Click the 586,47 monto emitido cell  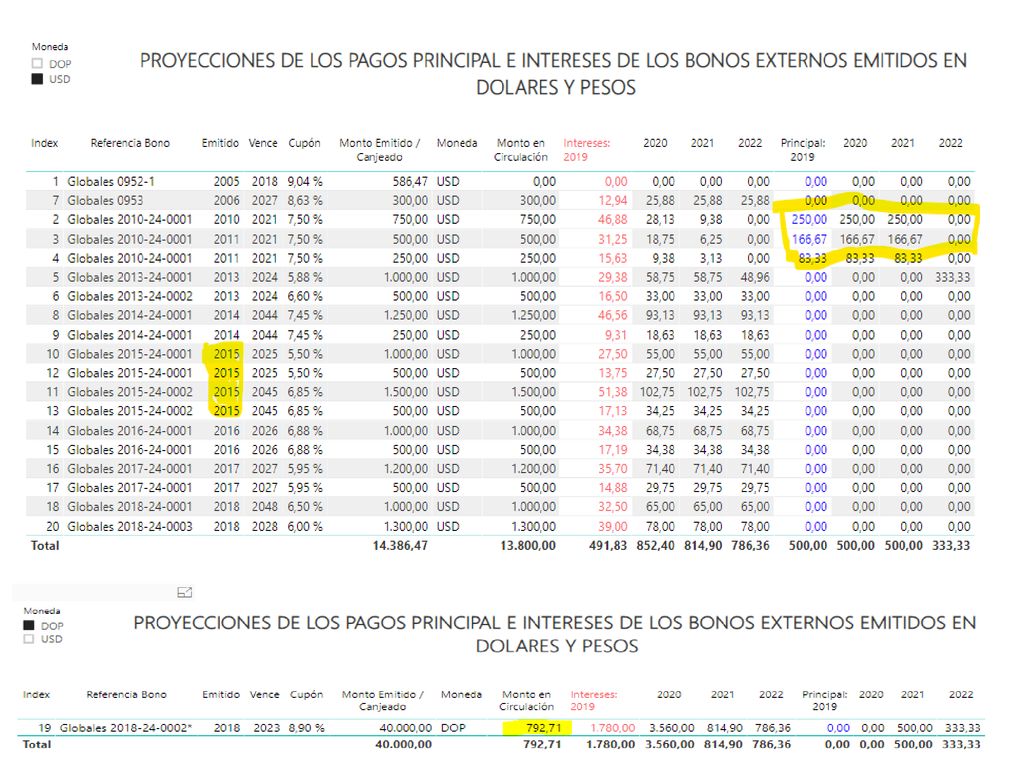(x=410, y=182)
